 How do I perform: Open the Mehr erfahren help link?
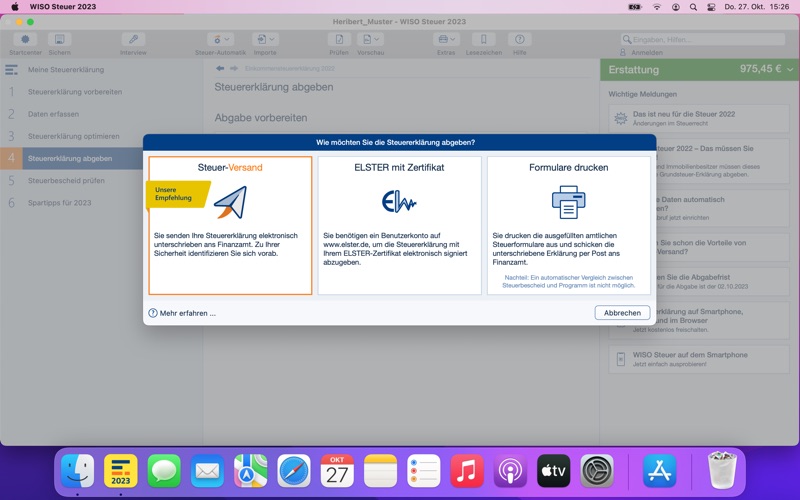click(x=187, y=313)
